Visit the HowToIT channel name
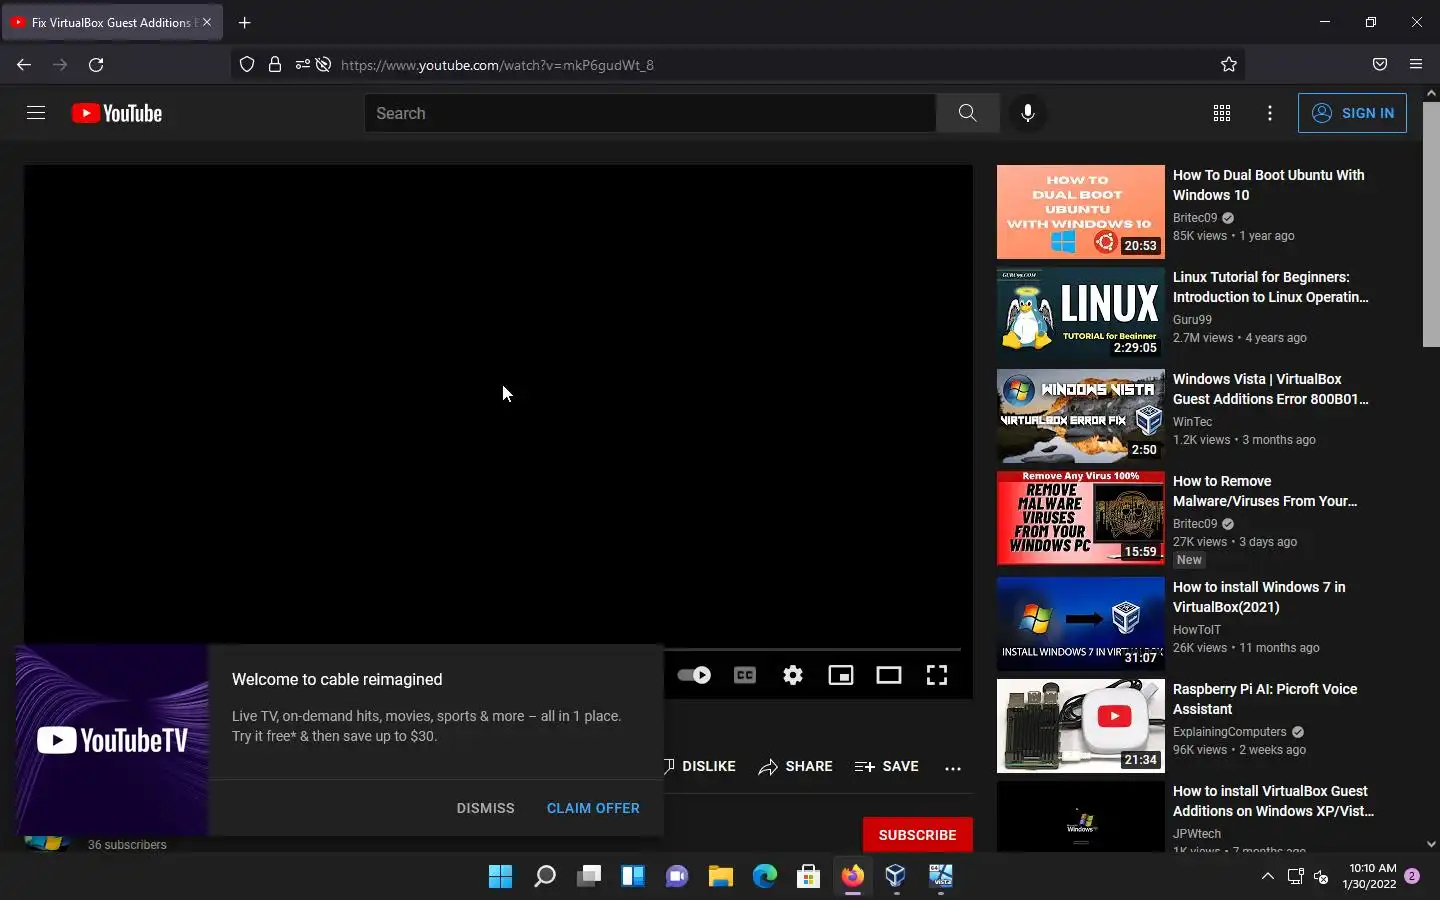 (x=1197, y=630)
